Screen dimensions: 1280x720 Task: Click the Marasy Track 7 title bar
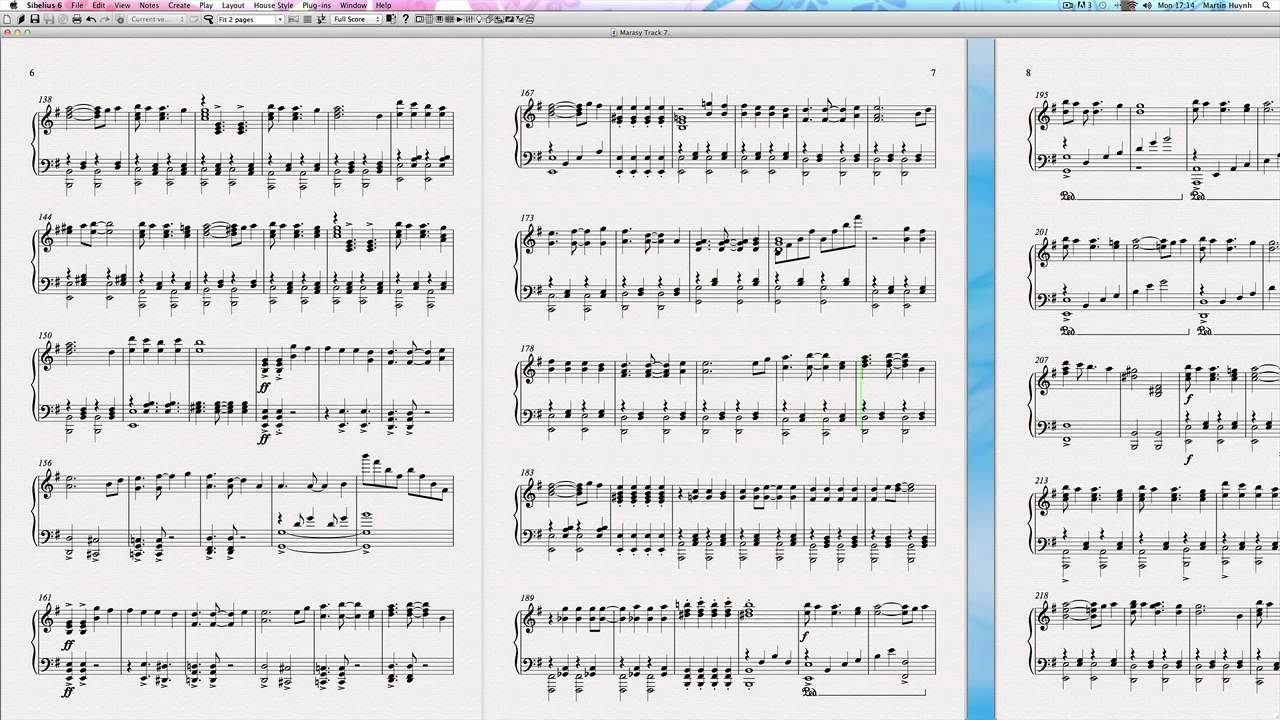point(640,33)
